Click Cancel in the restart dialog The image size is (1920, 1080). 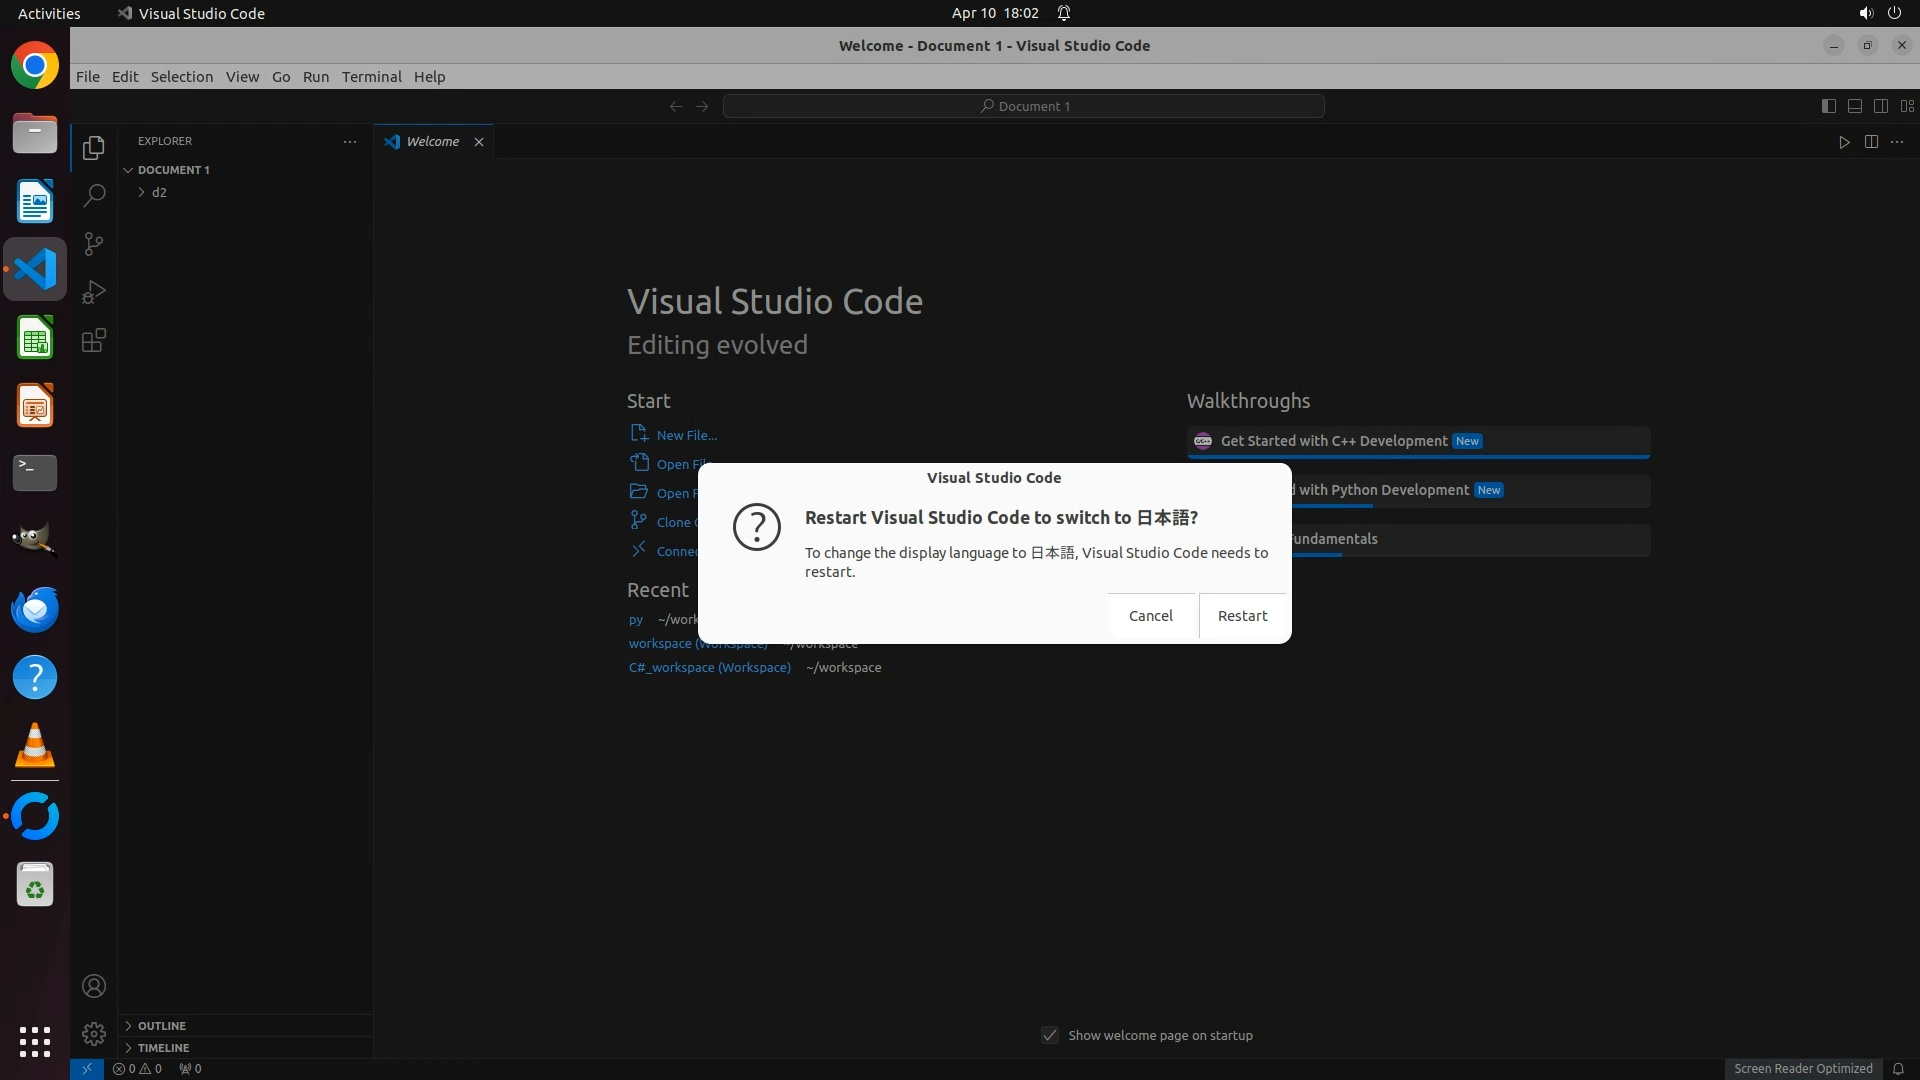click(x=1150, y=616)
